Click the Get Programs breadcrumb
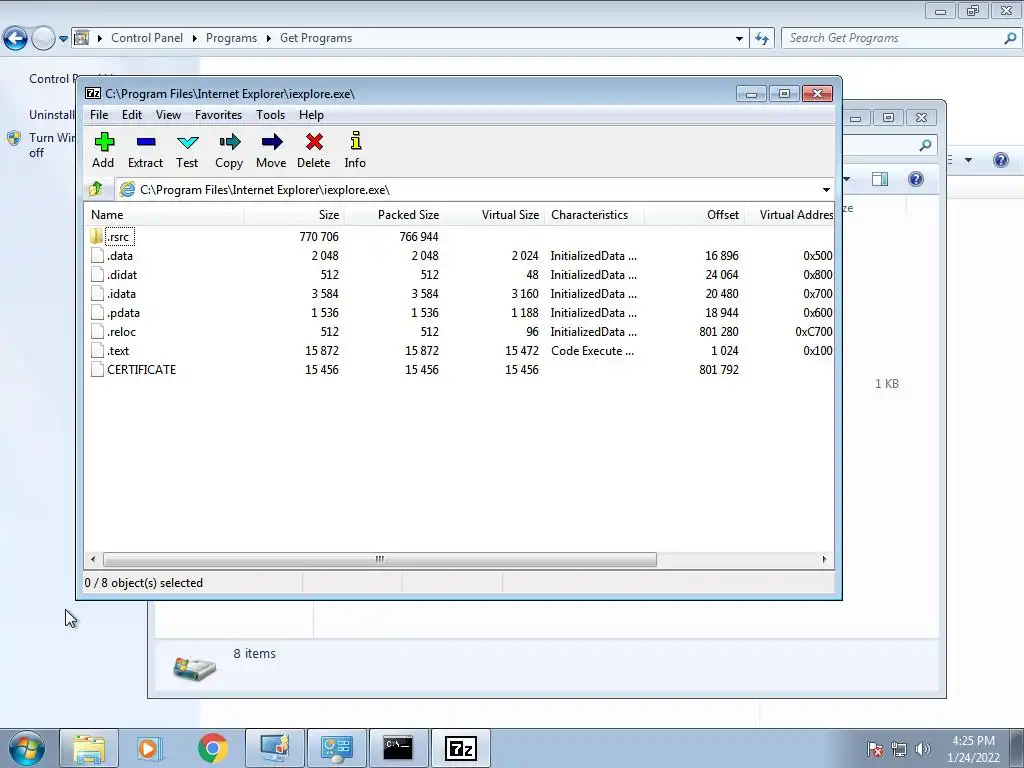This screenshot has width=1024, height=768. tap(316, 39)
